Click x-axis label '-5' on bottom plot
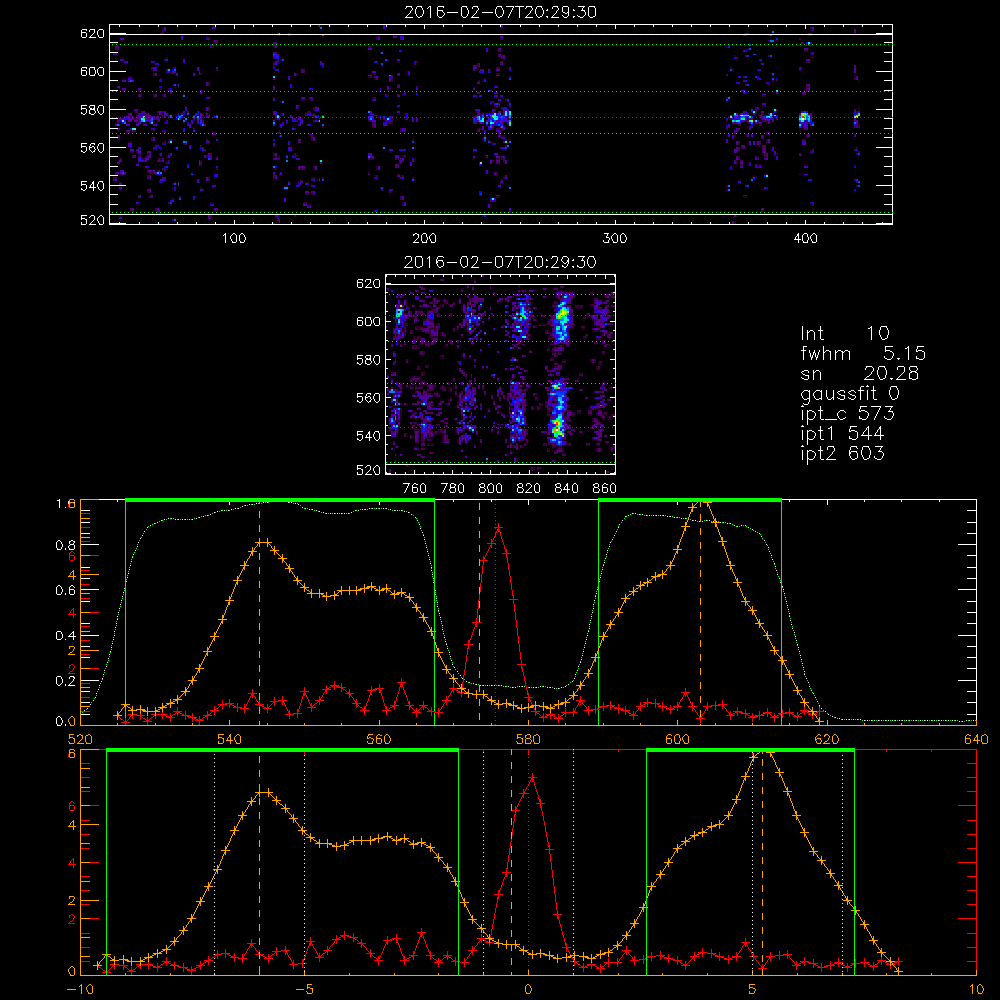The height and width of the screenshot is (1000, 1000). [x=304, y=990]
